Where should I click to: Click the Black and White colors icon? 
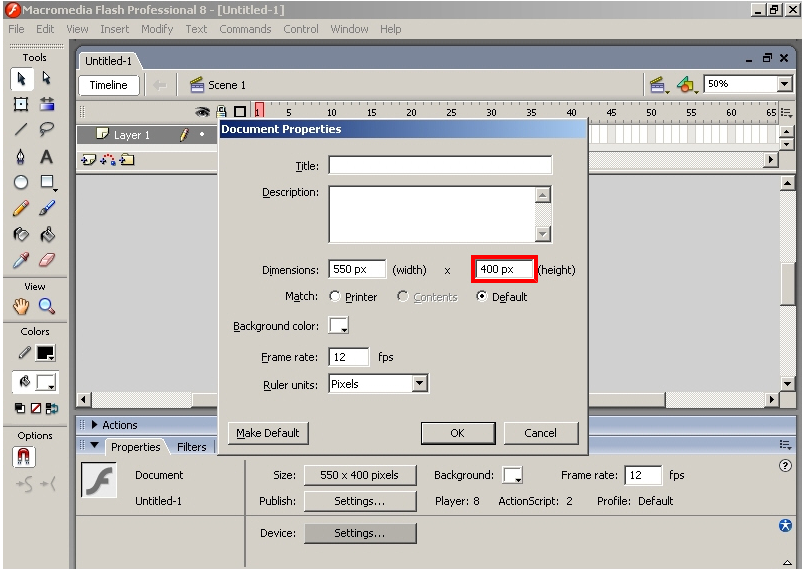(19, 408)
